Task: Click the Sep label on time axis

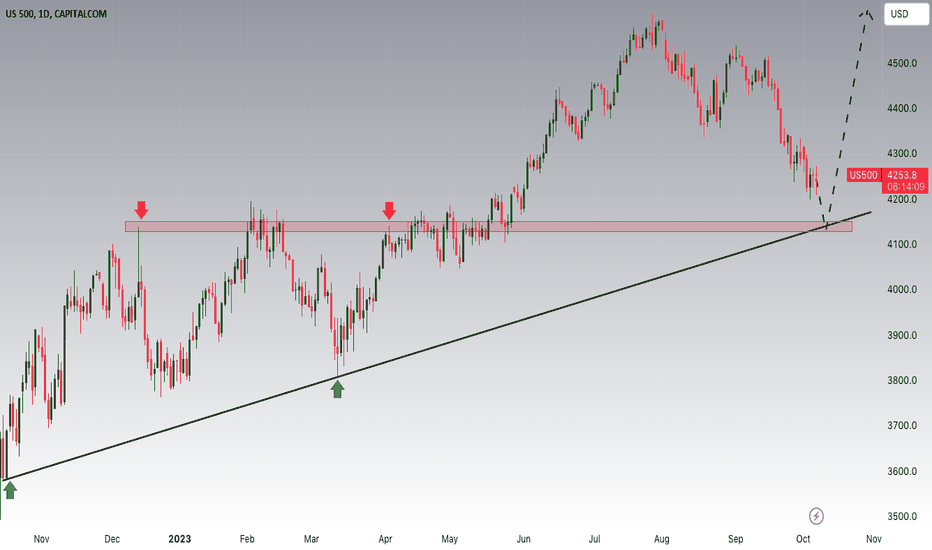Action: [x=735, y=539]
